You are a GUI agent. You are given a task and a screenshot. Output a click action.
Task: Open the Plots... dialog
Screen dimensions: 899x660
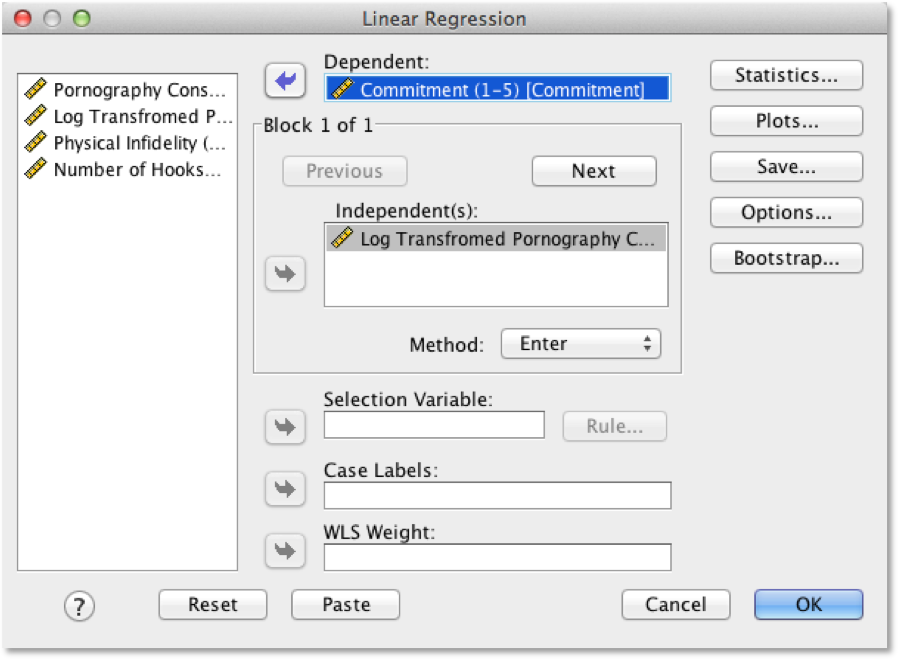click(786, 121)
